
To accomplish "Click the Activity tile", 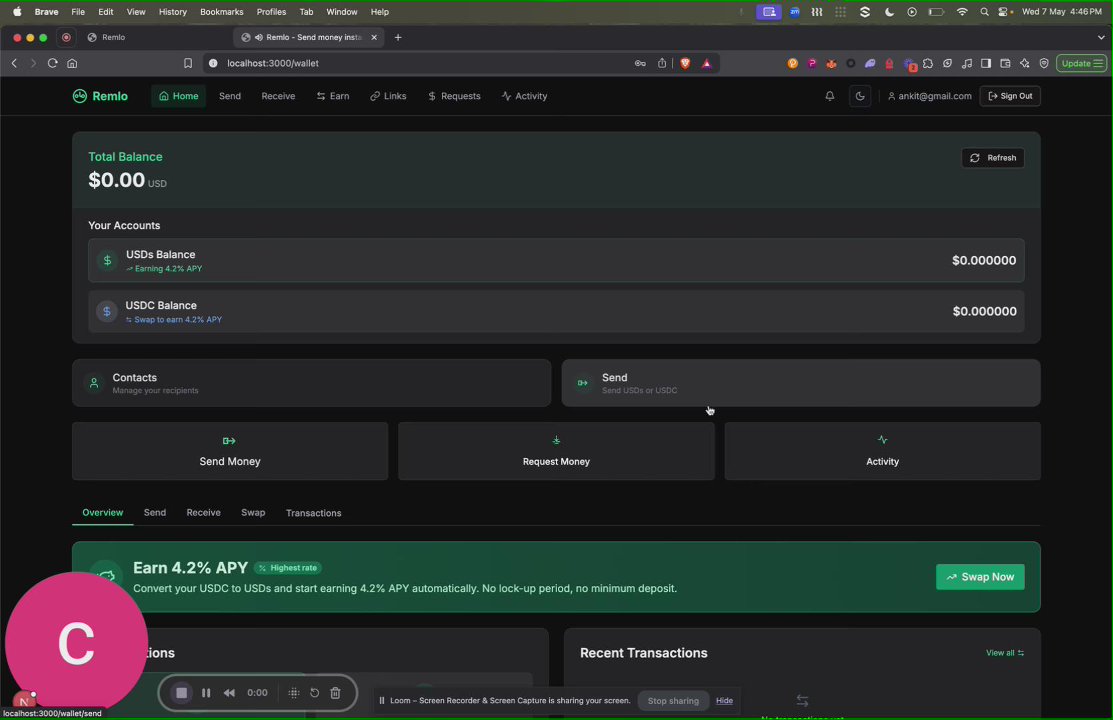I will coord(882,451).
